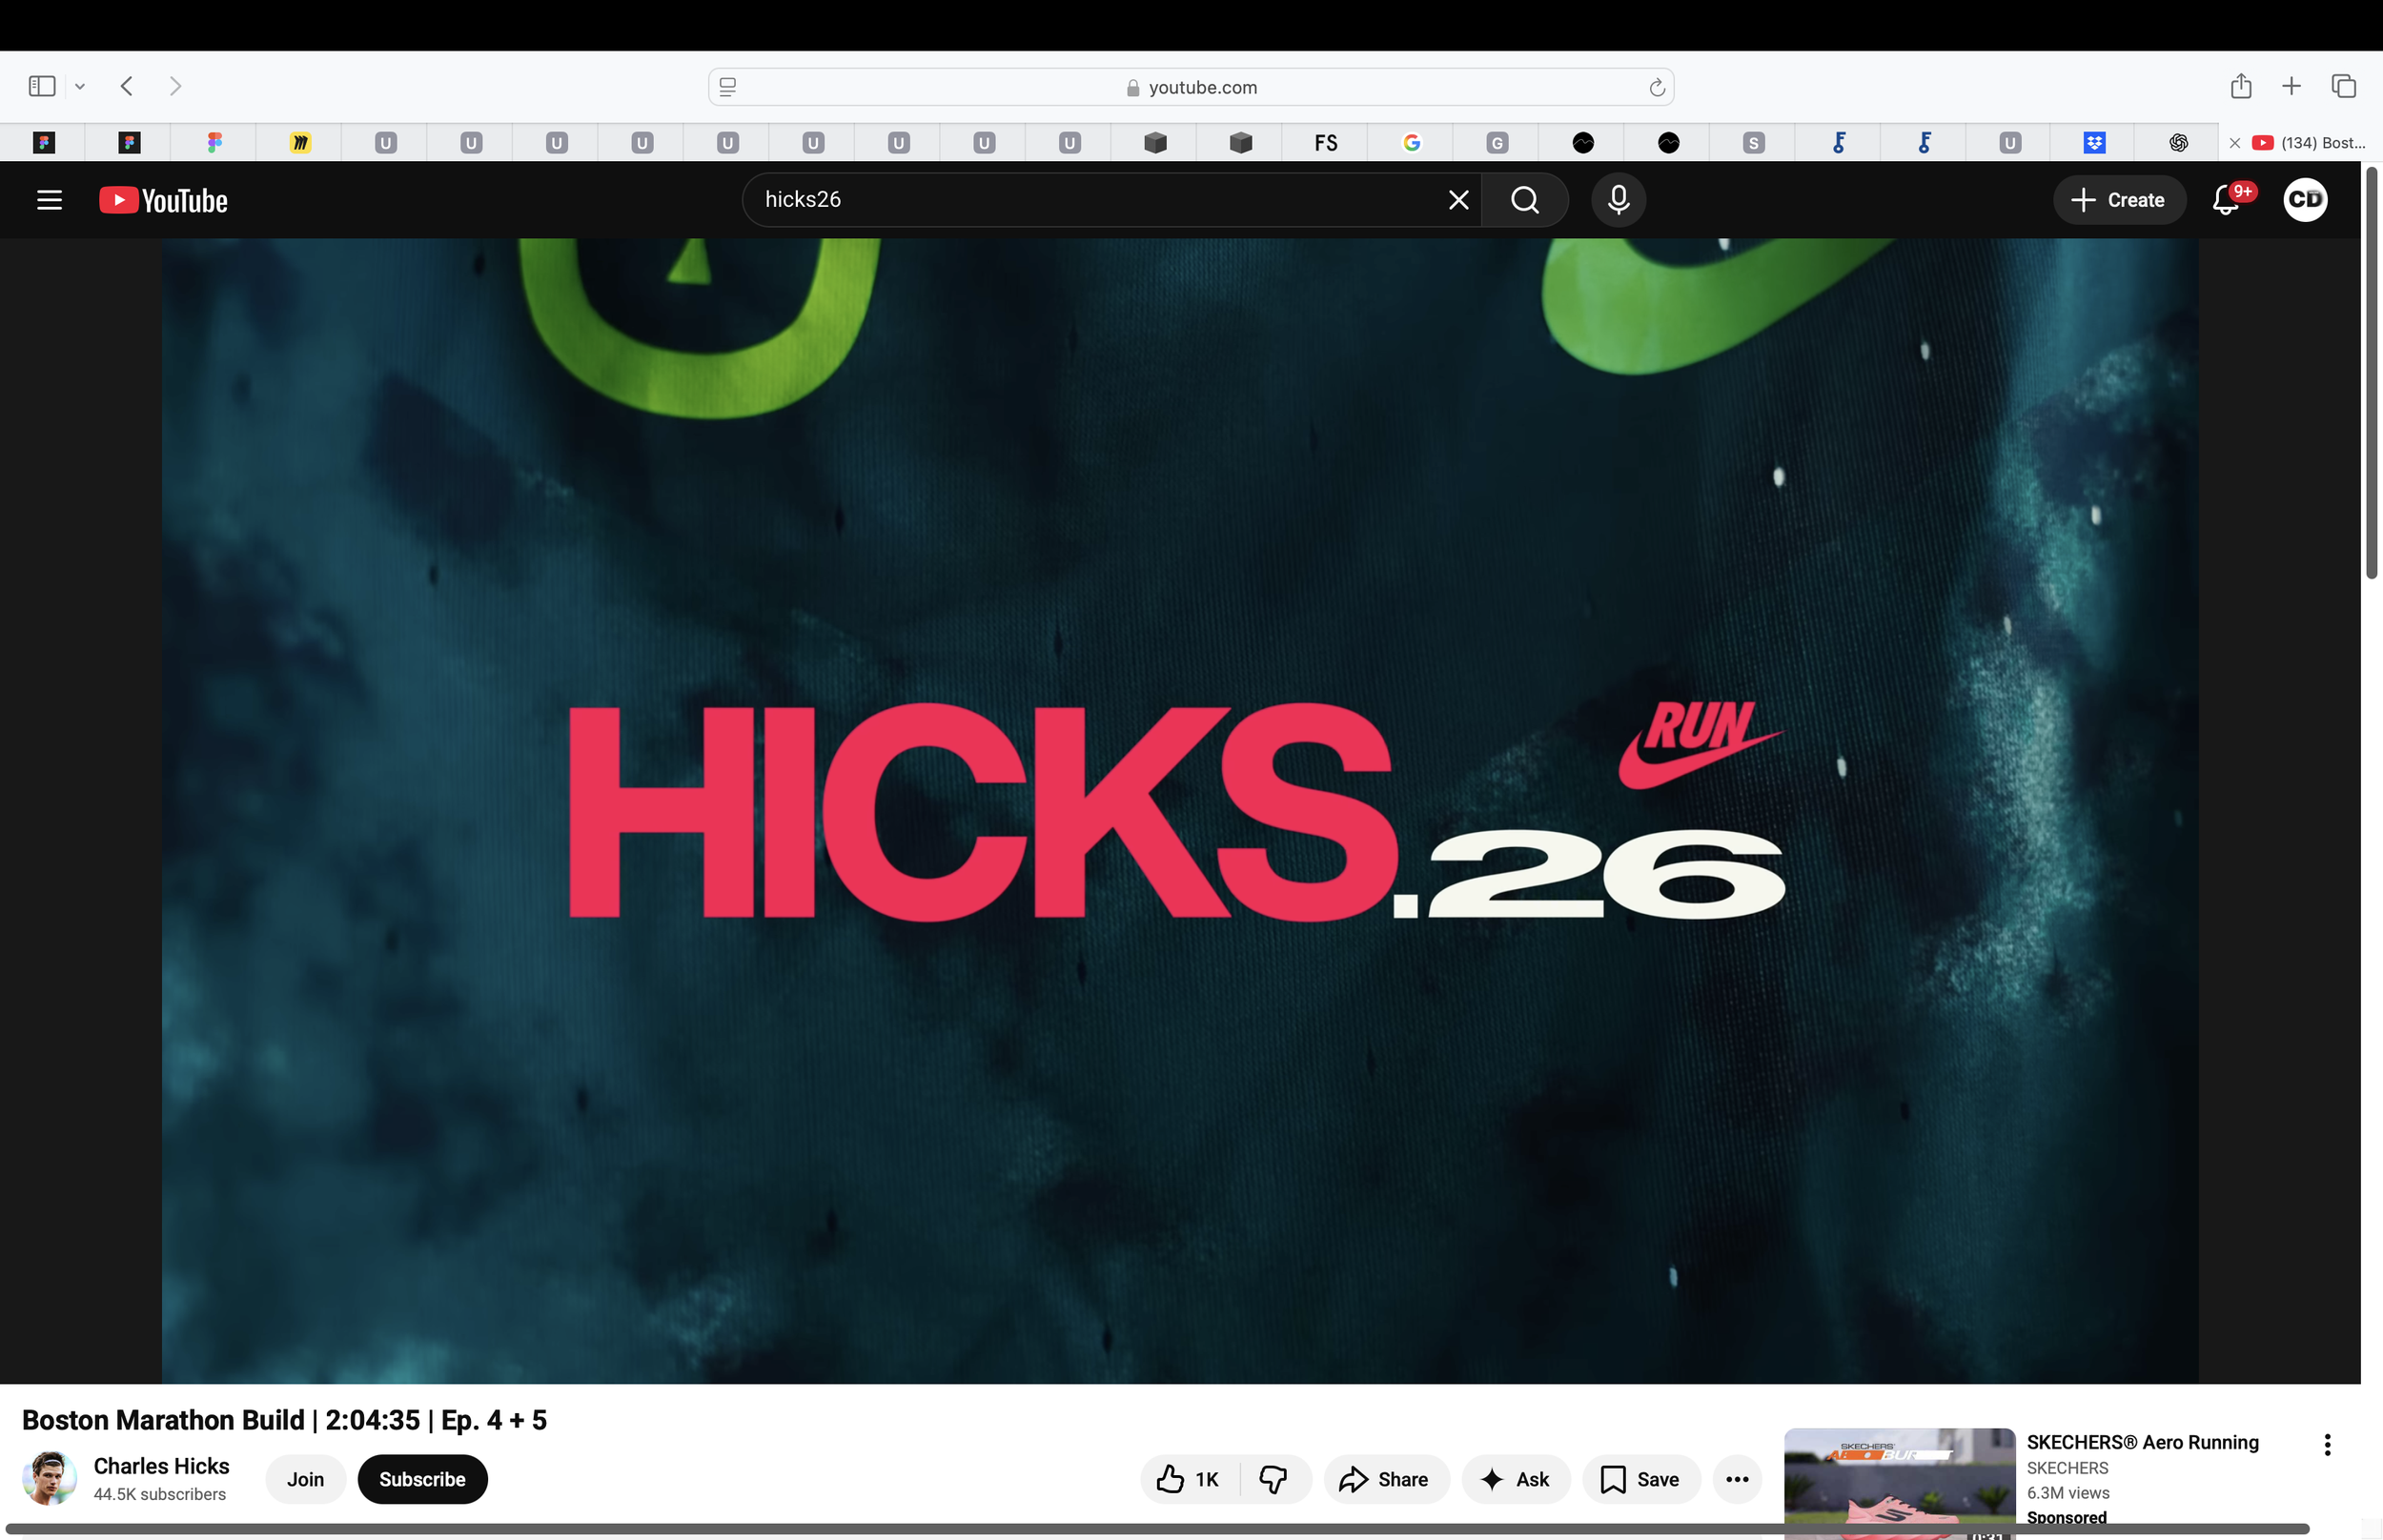Click the HICKS.26 video player

[x=1180, y=811]
